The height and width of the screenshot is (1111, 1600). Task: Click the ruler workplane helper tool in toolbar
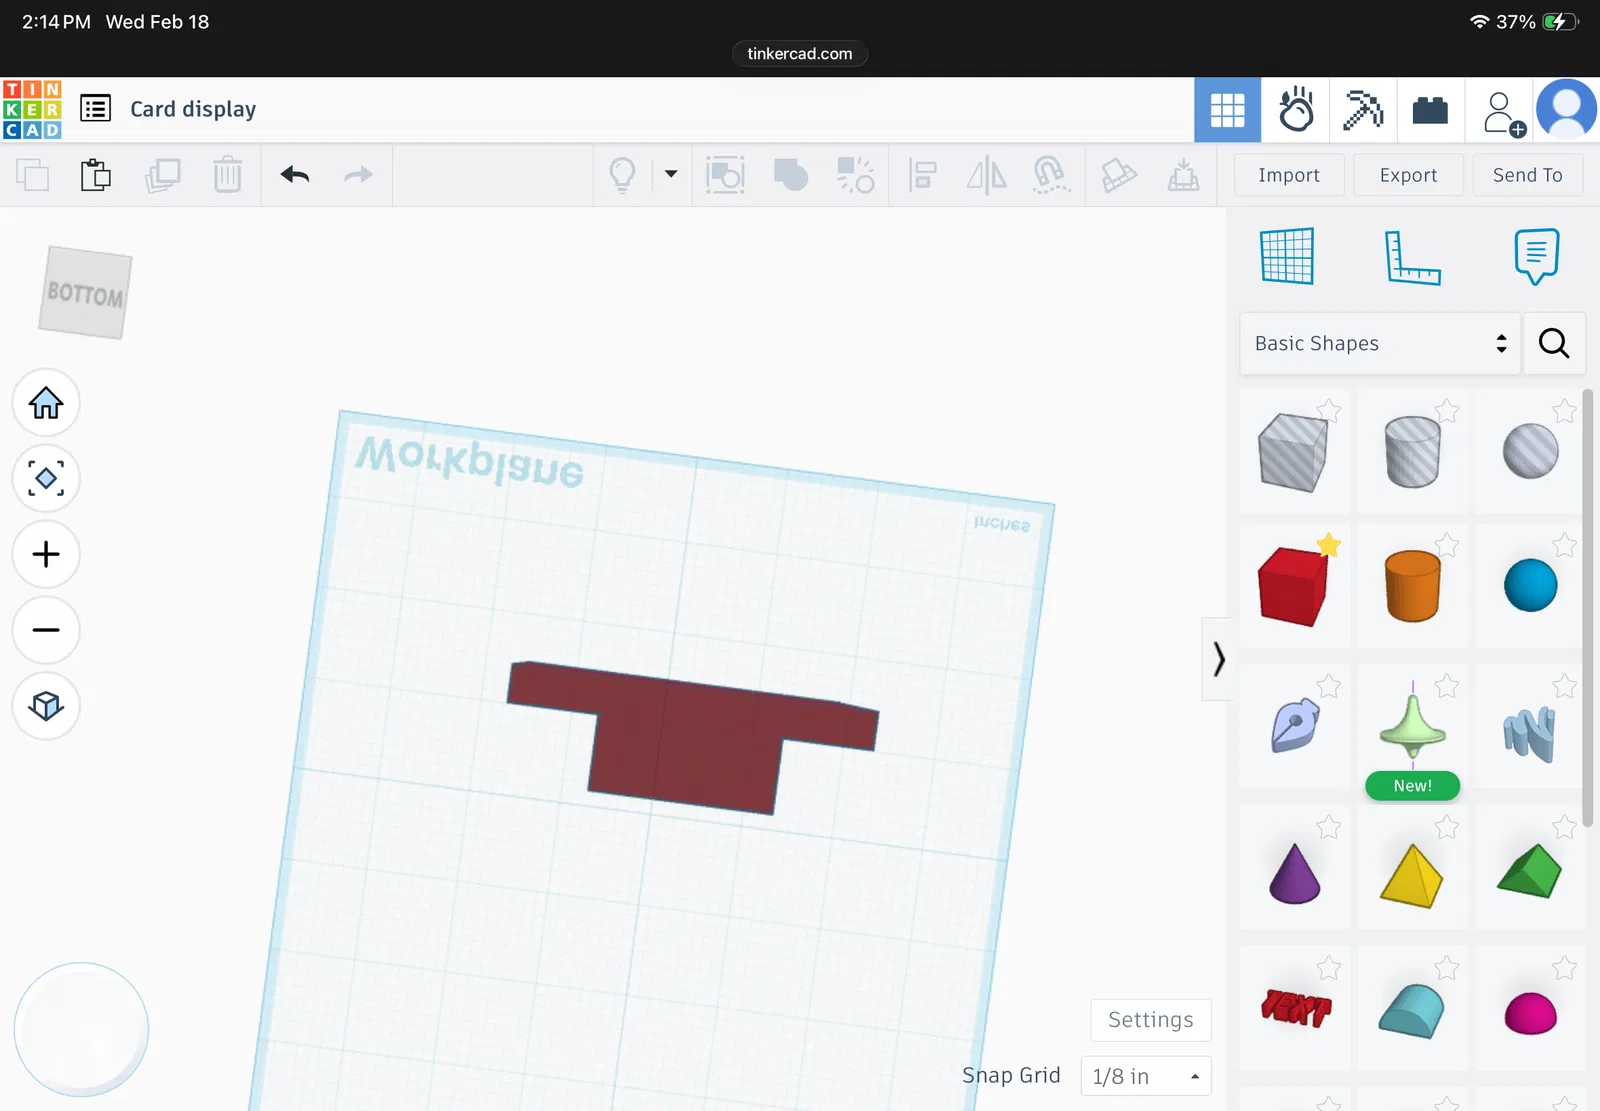(1119, 175)
